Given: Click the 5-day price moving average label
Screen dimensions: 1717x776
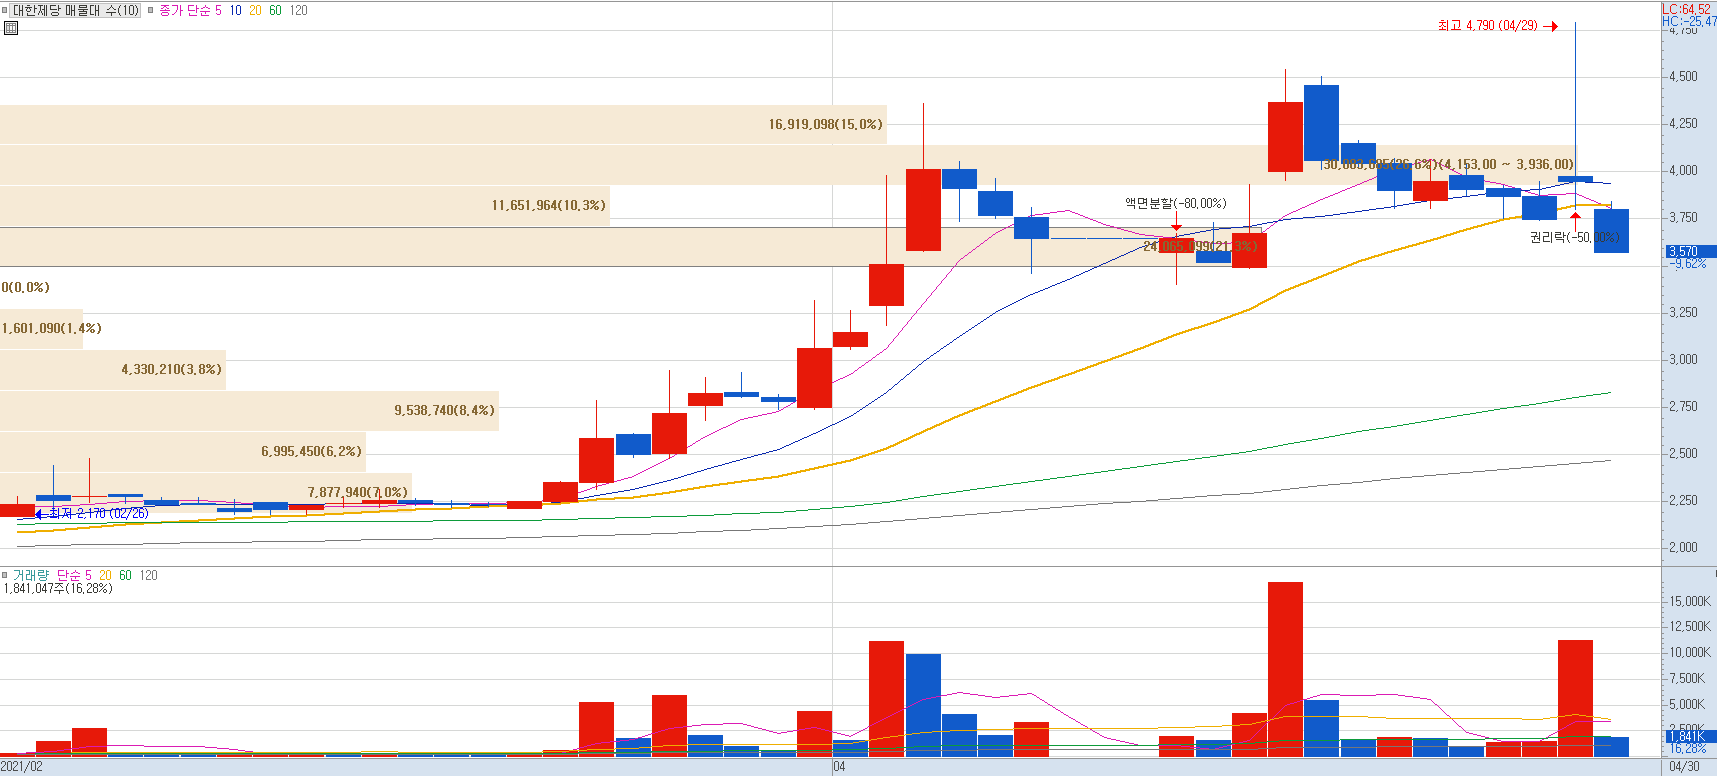Looking at the screenshot, I should click(218, 10).
